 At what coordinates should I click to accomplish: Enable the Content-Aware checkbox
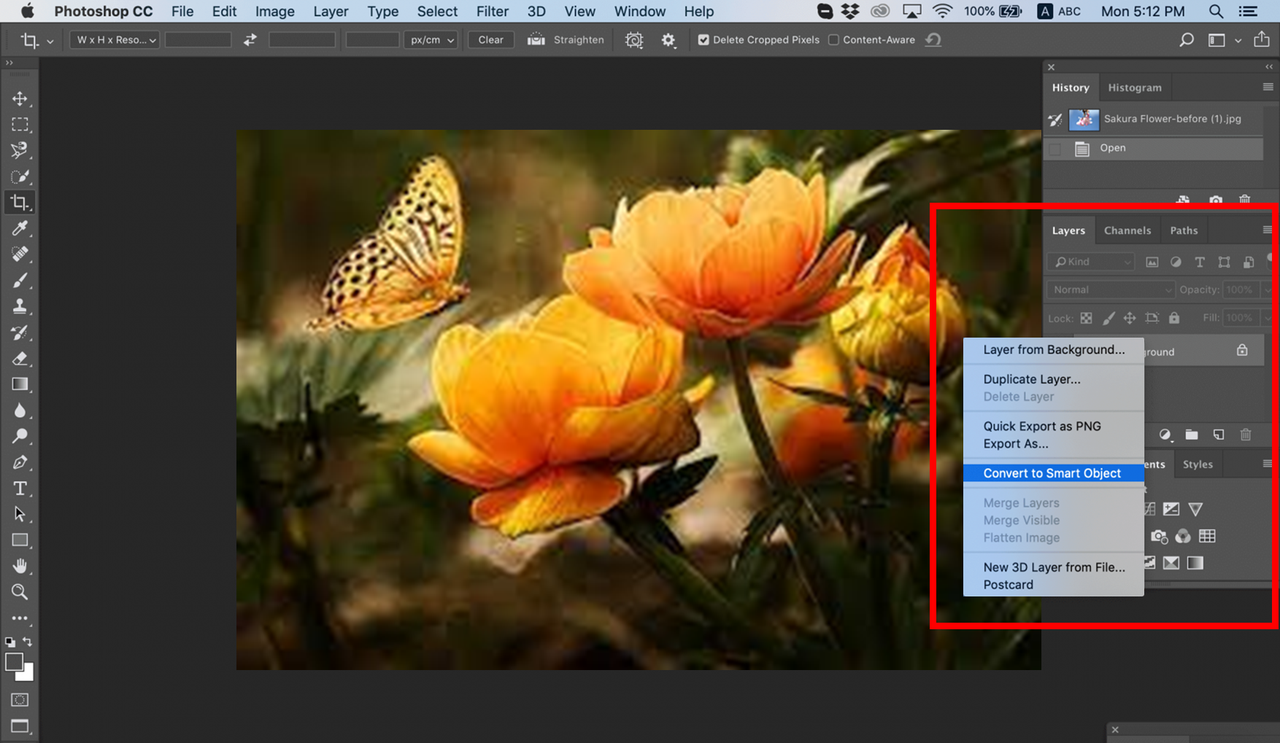(x=832, y=39)
